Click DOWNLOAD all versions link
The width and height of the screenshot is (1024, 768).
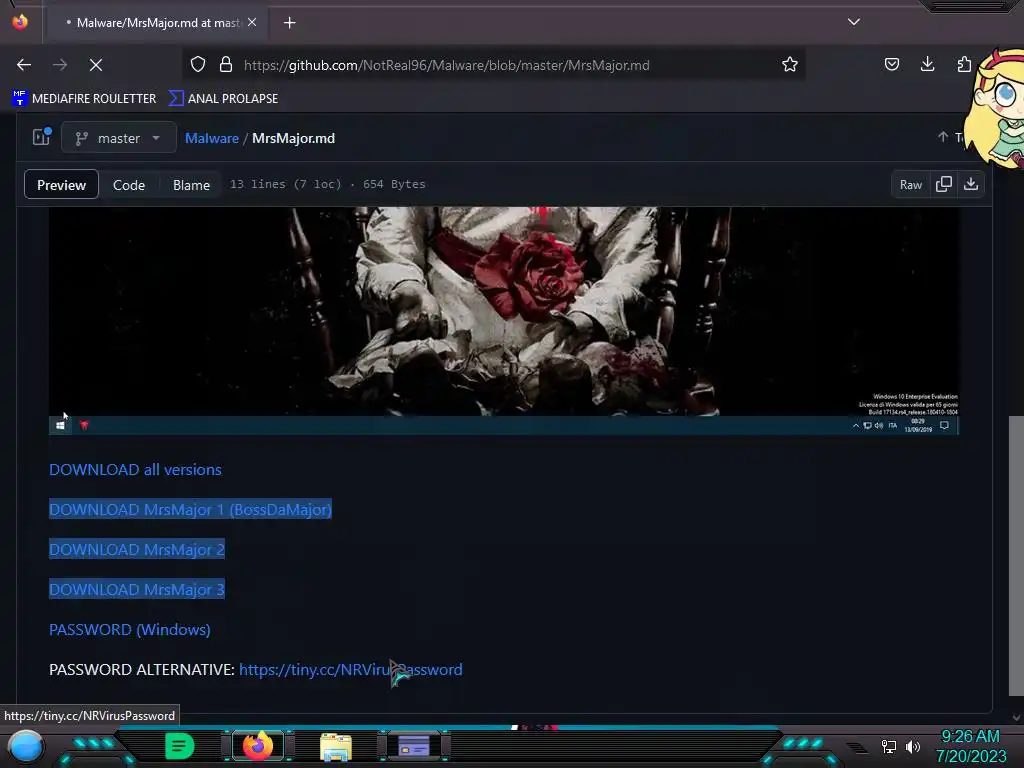135,470
